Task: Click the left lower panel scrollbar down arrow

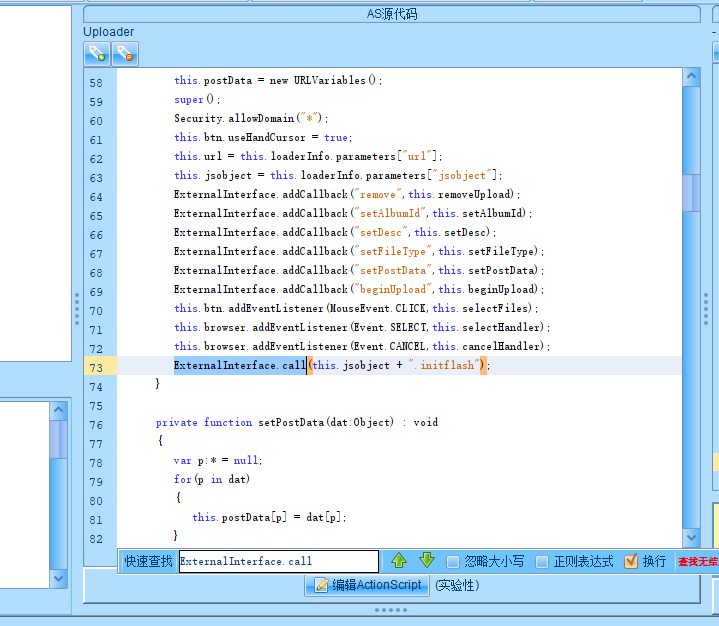Action: [58, 579]
